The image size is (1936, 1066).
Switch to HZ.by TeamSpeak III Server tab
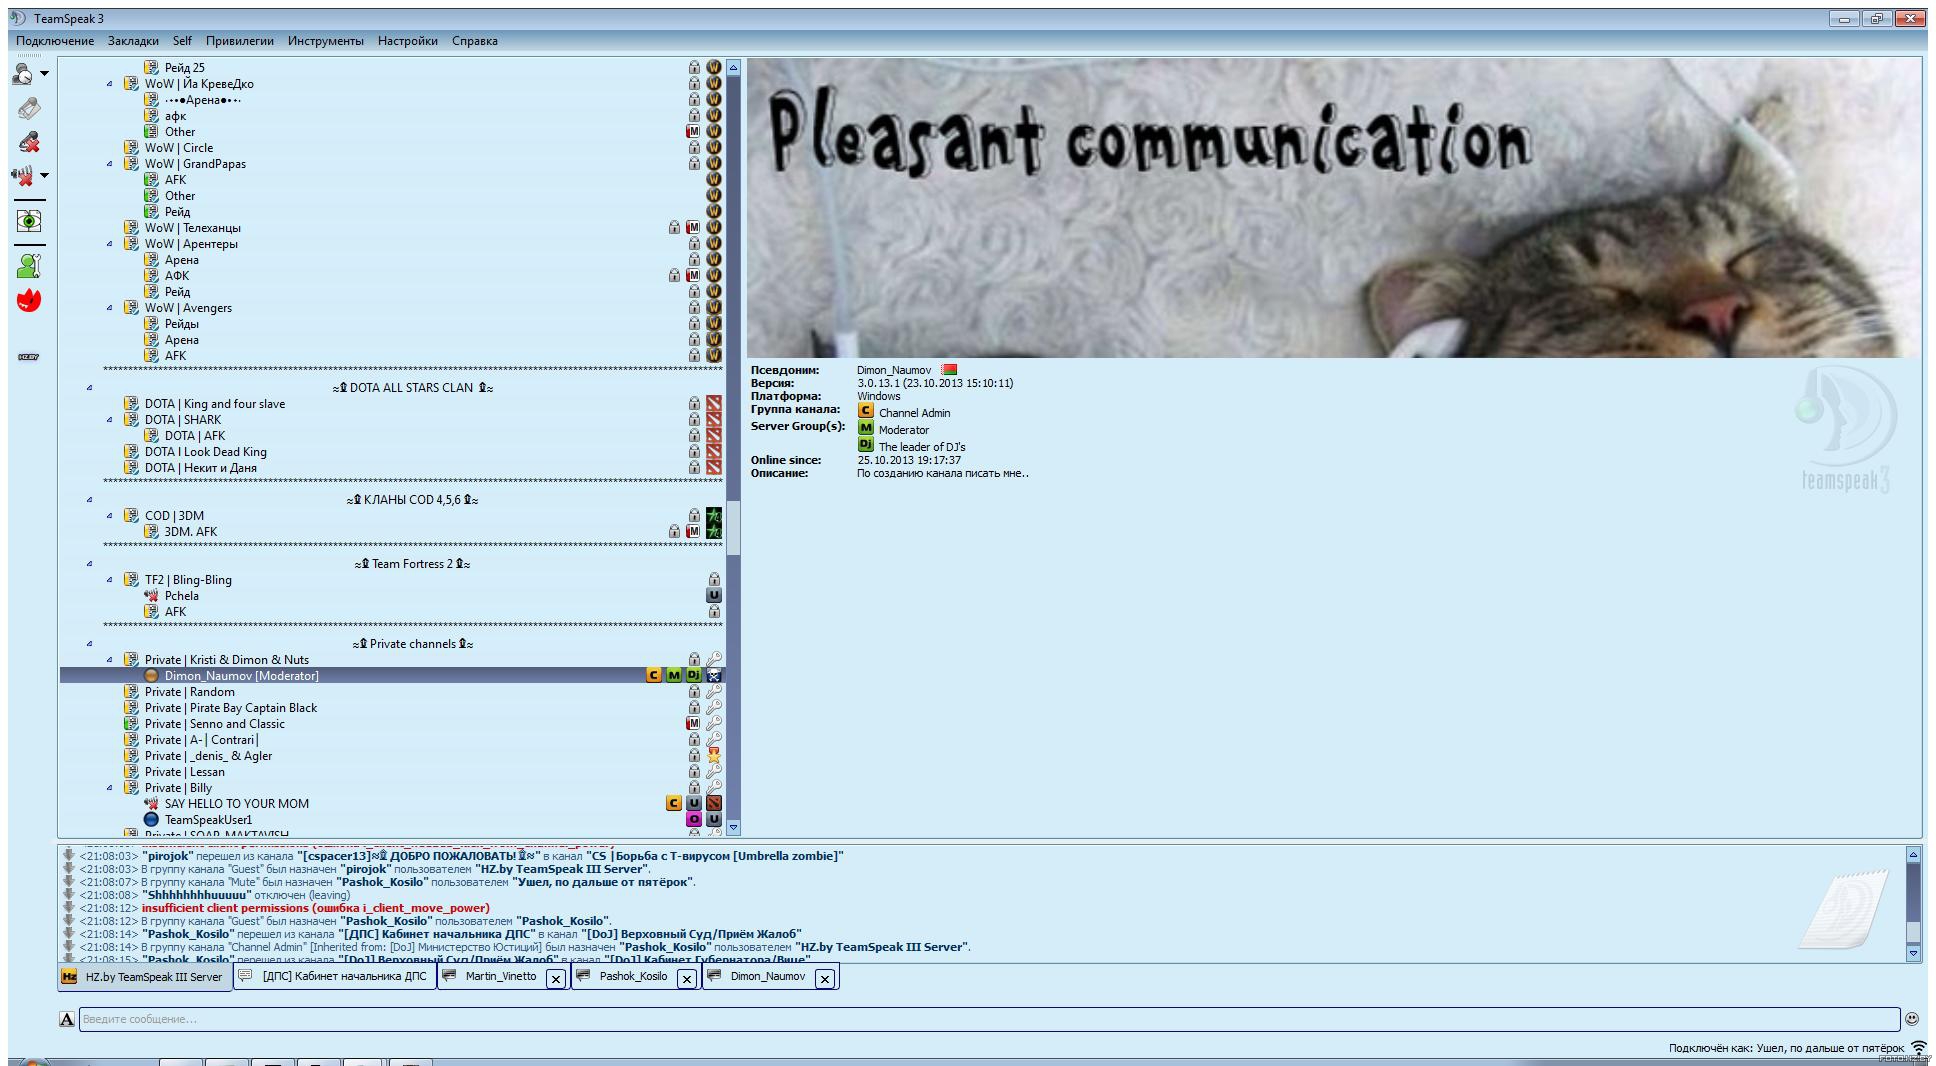(145, 977)
